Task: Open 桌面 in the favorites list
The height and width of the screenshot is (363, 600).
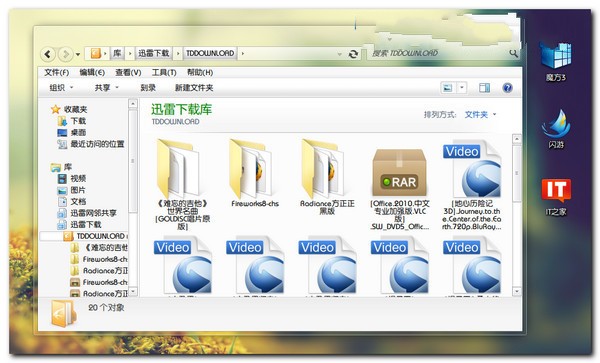Action: coord(72,132)
